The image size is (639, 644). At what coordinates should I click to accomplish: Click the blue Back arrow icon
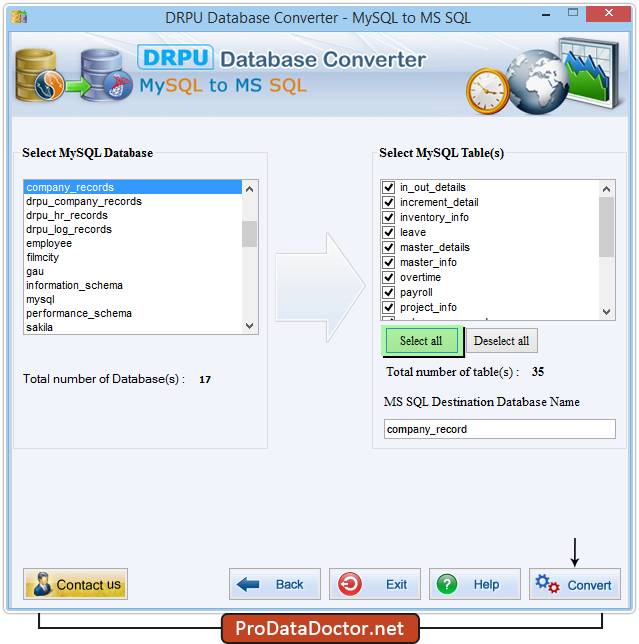(x=248, y=584)
